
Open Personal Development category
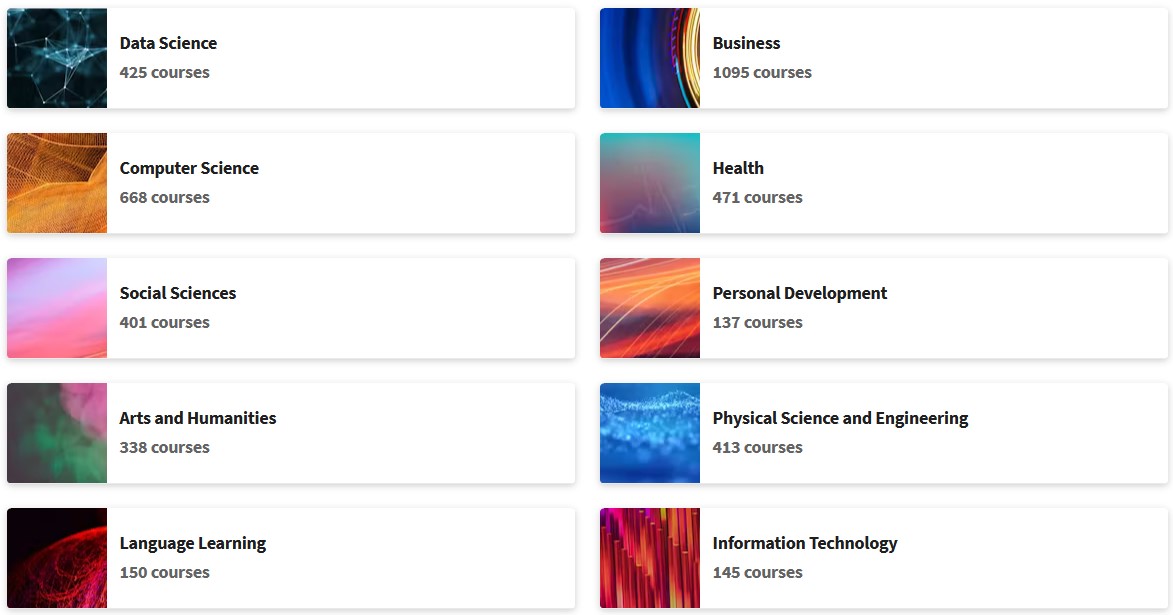coord(800,293)
